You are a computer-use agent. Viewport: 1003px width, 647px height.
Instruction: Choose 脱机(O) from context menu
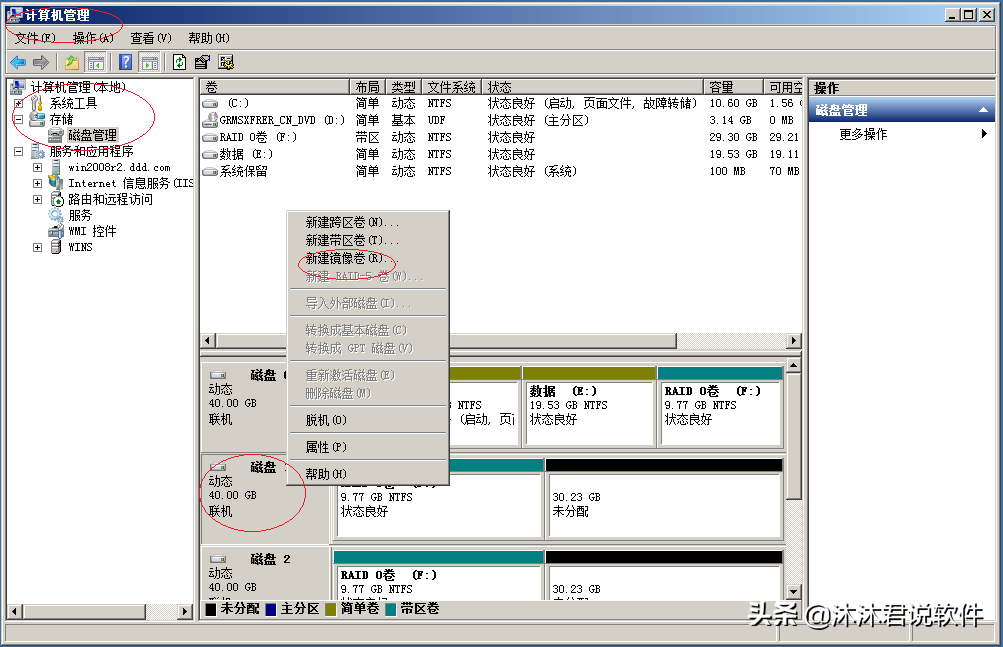[x=368, y=420]
